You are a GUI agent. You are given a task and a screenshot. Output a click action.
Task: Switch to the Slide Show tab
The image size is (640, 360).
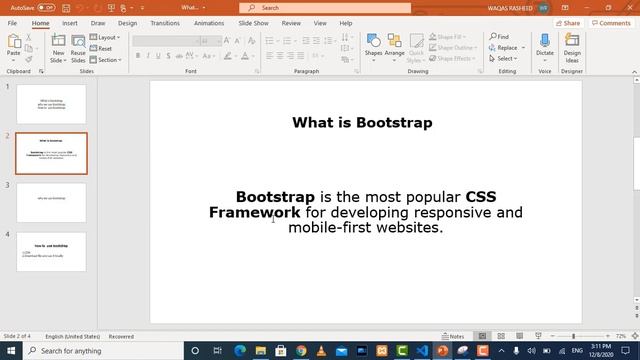253,23
